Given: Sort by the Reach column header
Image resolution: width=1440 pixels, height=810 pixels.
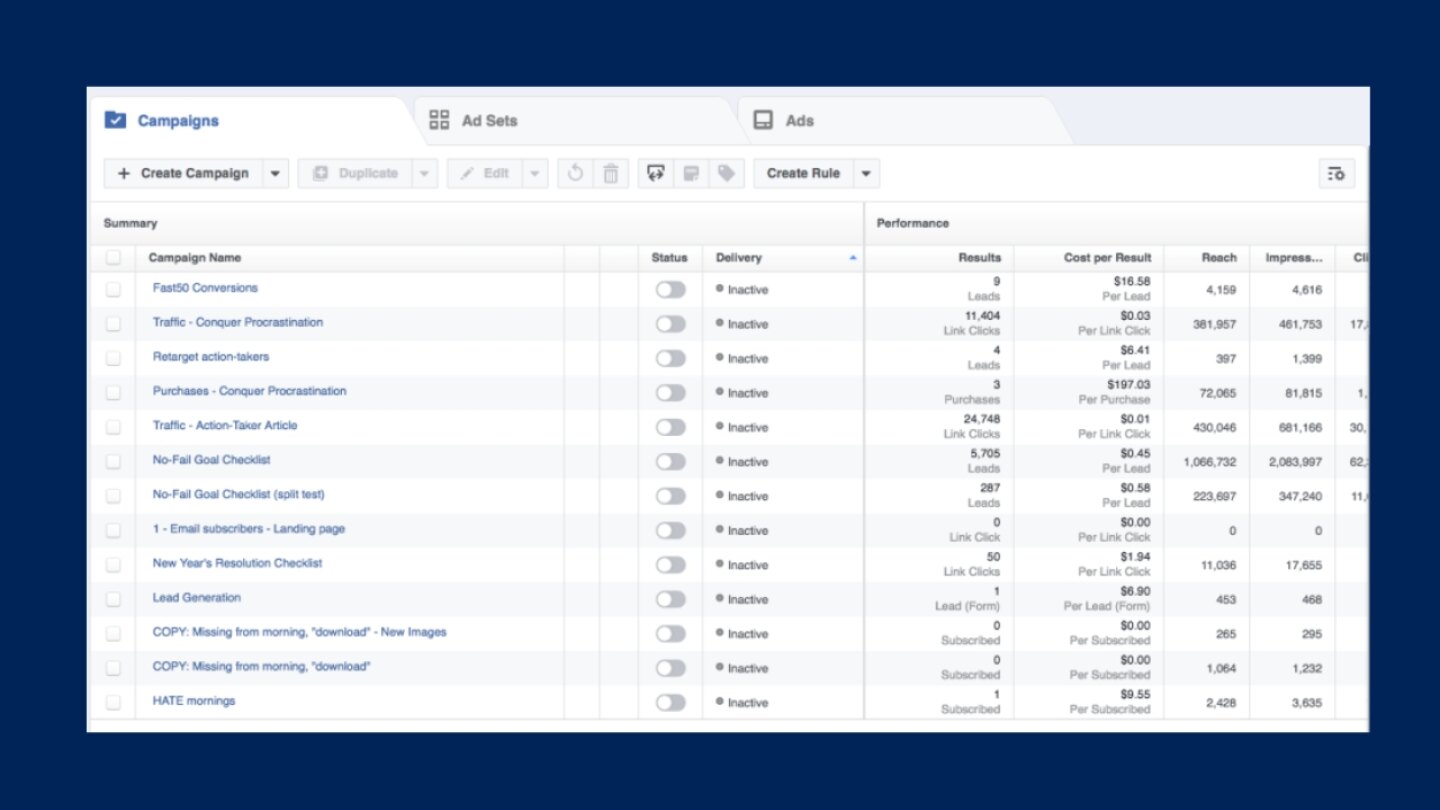Looking at the screenshot, I should point(1219,258).
